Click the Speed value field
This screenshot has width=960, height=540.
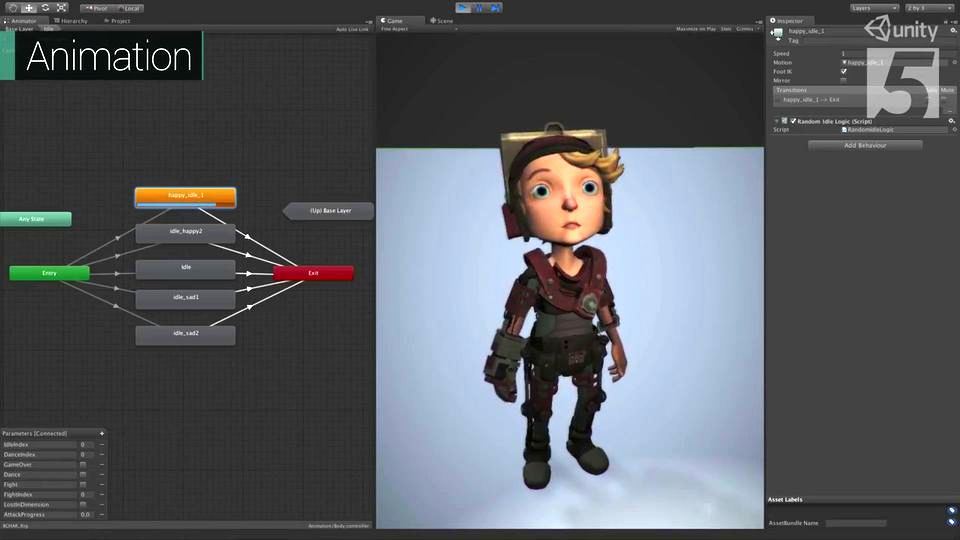click(890, 53)
